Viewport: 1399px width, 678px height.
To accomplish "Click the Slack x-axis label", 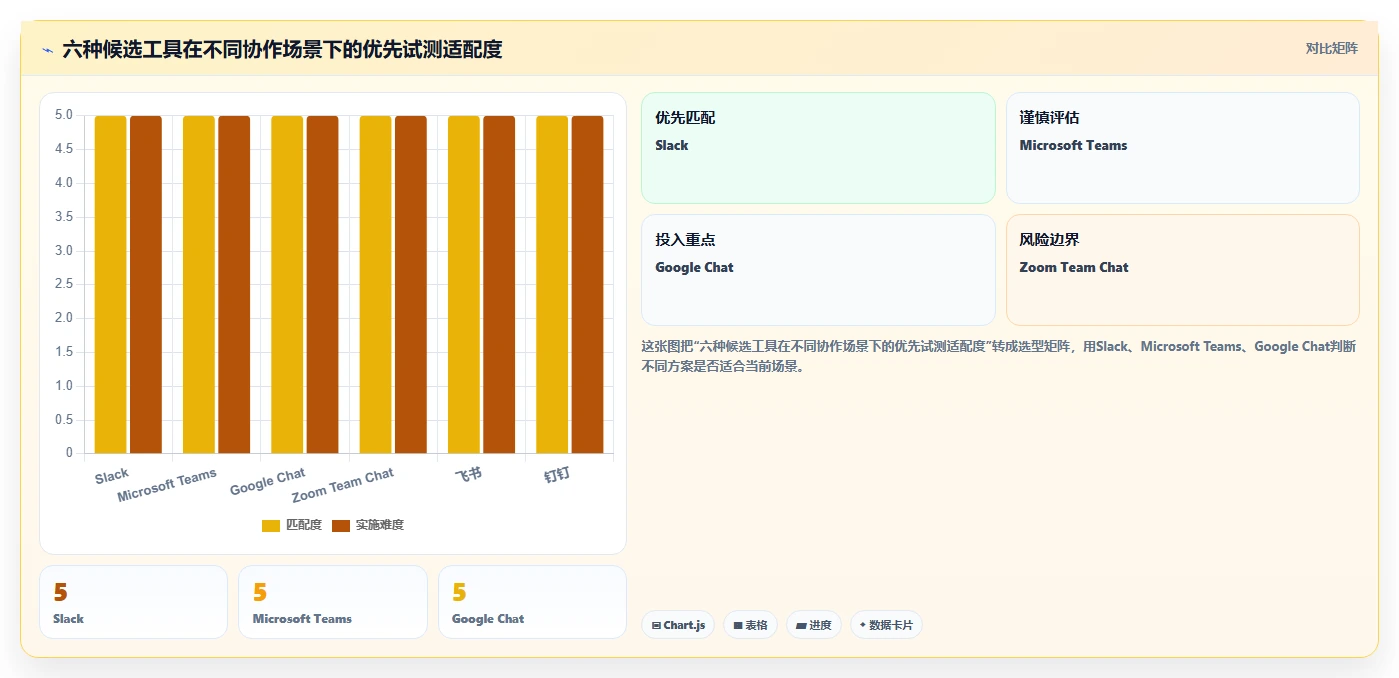I will (112, 476).
